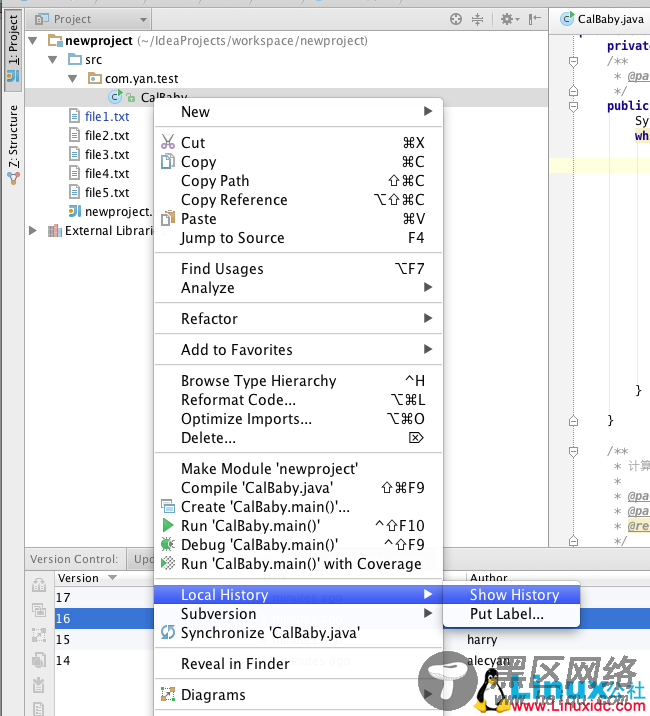Screen dimensions: 650x716
Task: Click the Synchronize refresh icon
Action: coord(168,632)
